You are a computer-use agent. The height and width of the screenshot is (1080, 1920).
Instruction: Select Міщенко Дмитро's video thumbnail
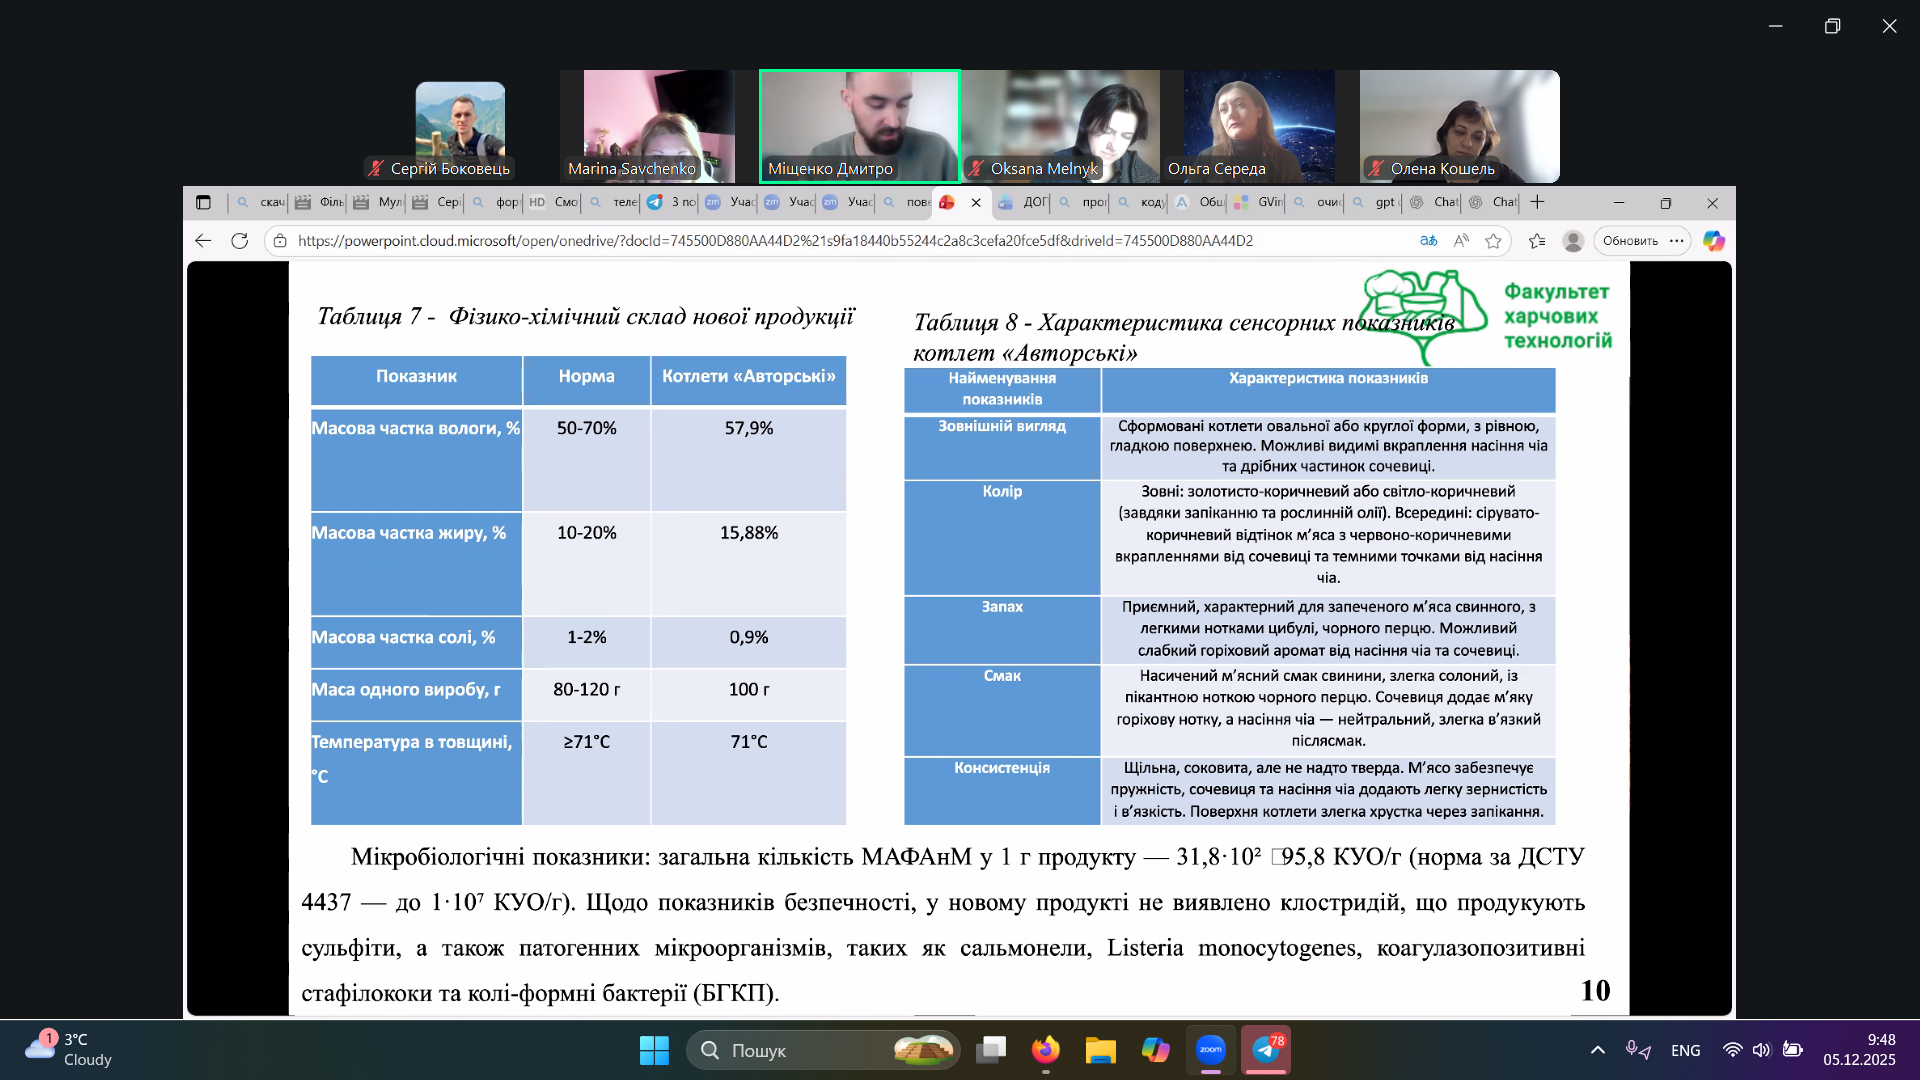coord(859,126)
